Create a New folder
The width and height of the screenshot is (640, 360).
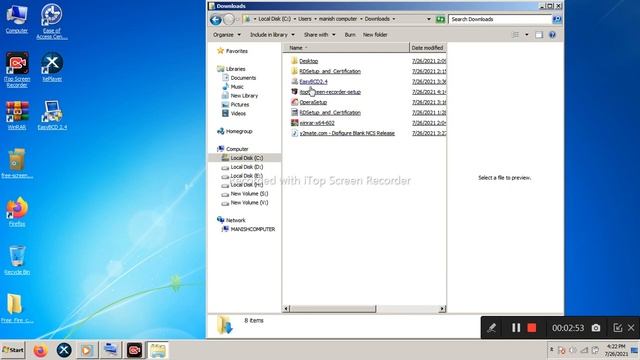(x=375, y=35)
